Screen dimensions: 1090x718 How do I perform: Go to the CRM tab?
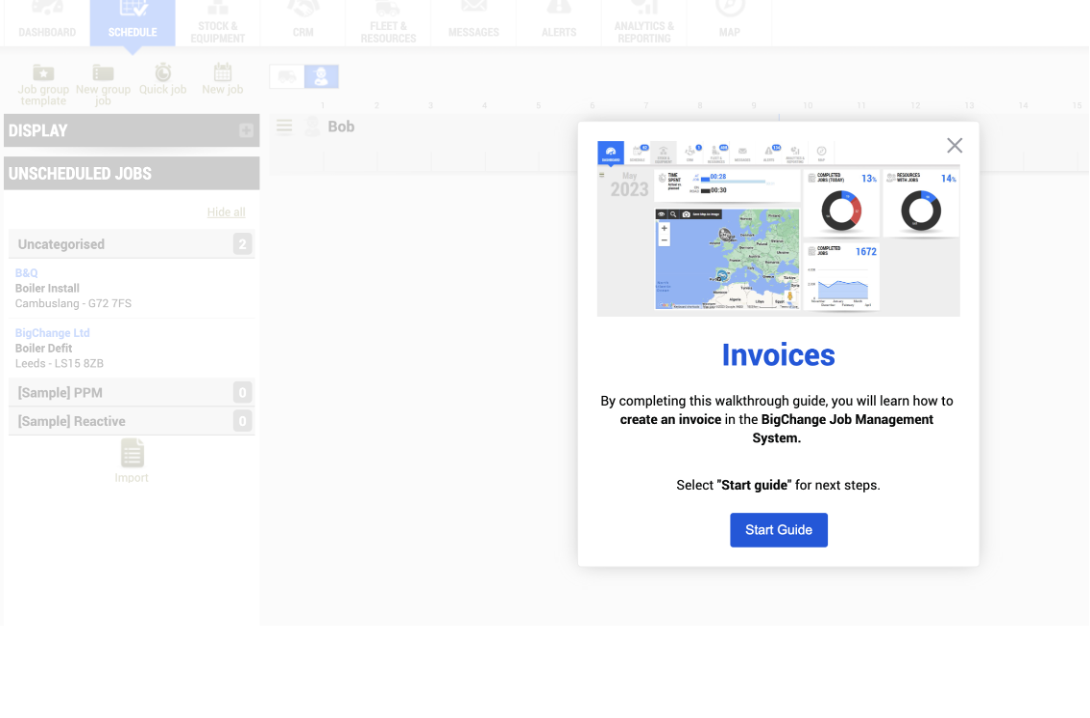[x=303, y=23]
